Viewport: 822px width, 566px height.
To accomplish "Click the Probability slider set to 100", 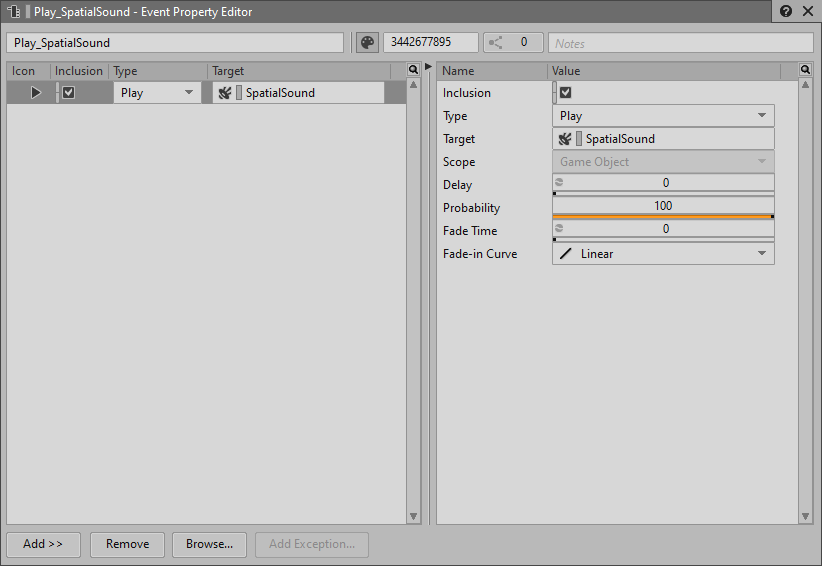I will tap(663, 207).
